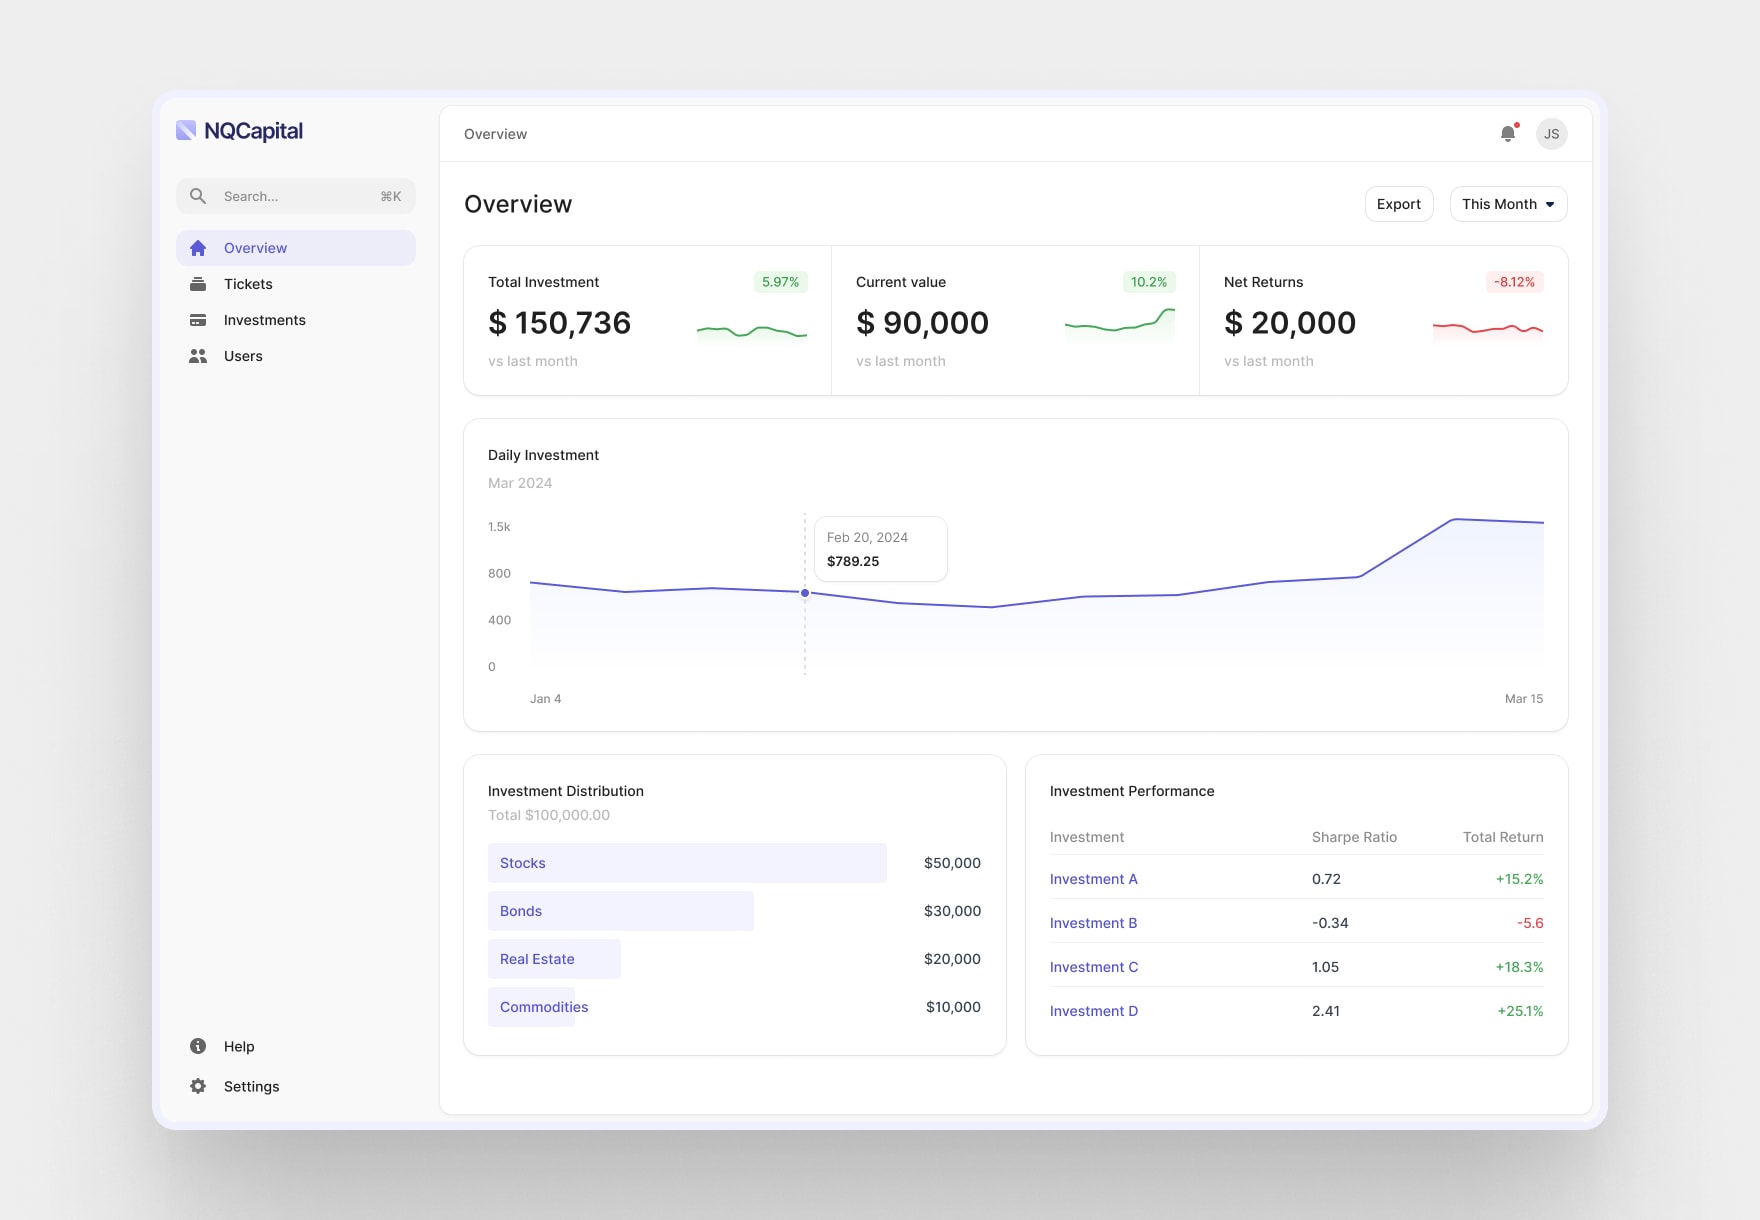Click the home icon beside Overview
This screenshot has width=1760, height=1220.
(198, 248)
